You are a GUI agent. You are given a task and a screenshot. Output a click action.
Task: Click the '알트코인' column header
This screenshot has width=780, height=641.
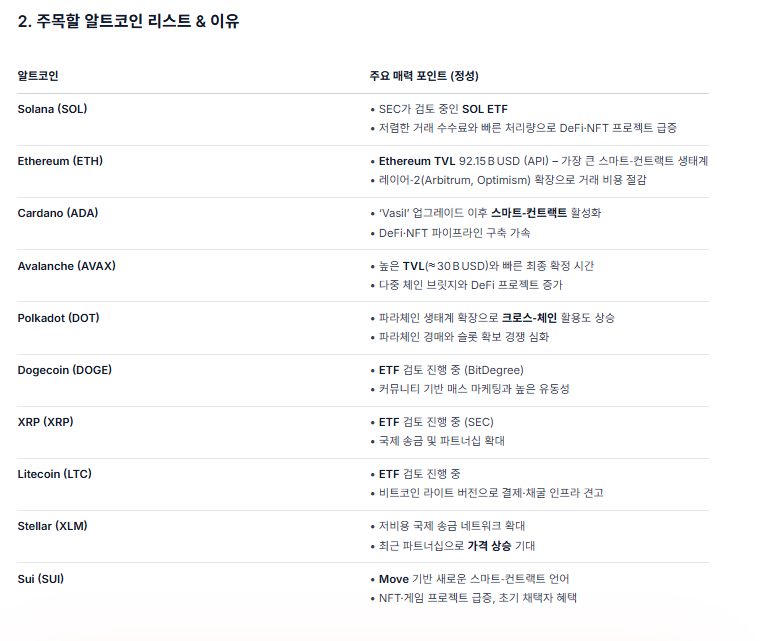coord(38,76)
